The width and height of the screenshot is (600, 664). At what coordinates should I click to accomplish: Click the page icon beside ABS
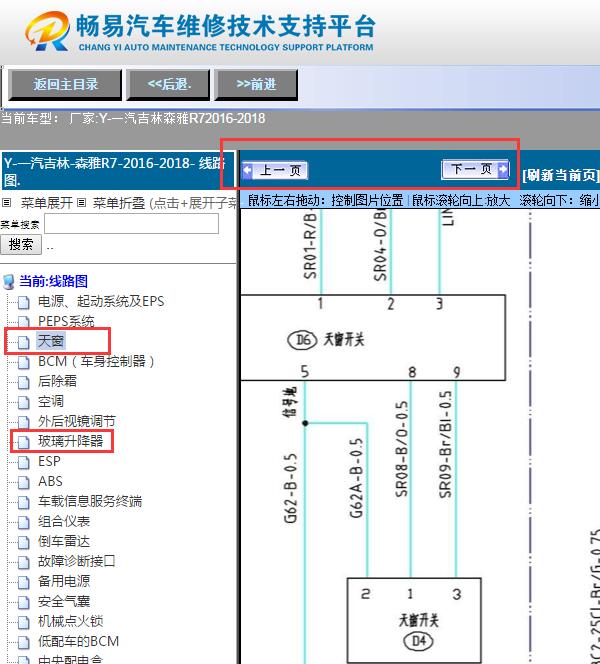coord(24,482)
